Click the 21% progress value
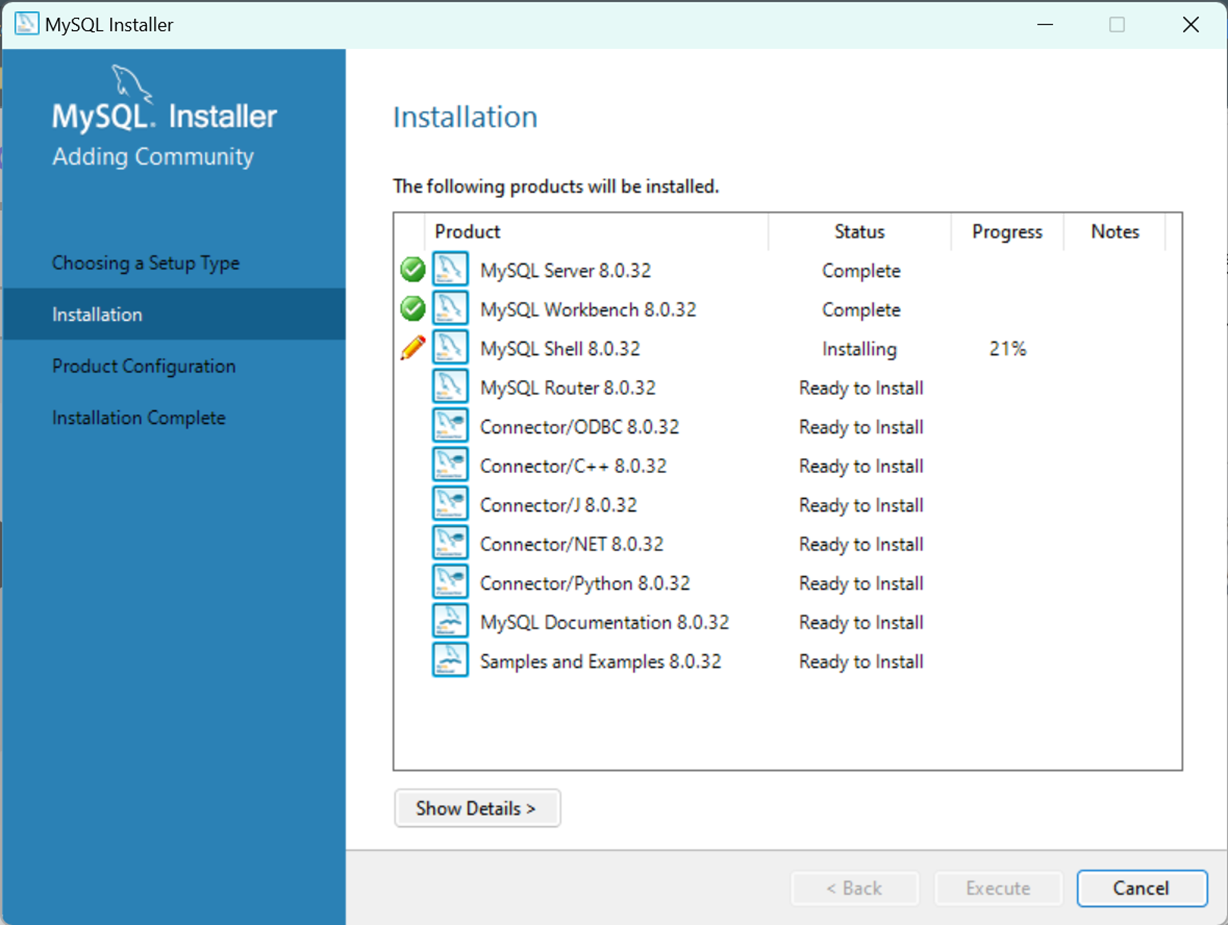Viewport: 1228px width, 925px height. (1007, 349)
